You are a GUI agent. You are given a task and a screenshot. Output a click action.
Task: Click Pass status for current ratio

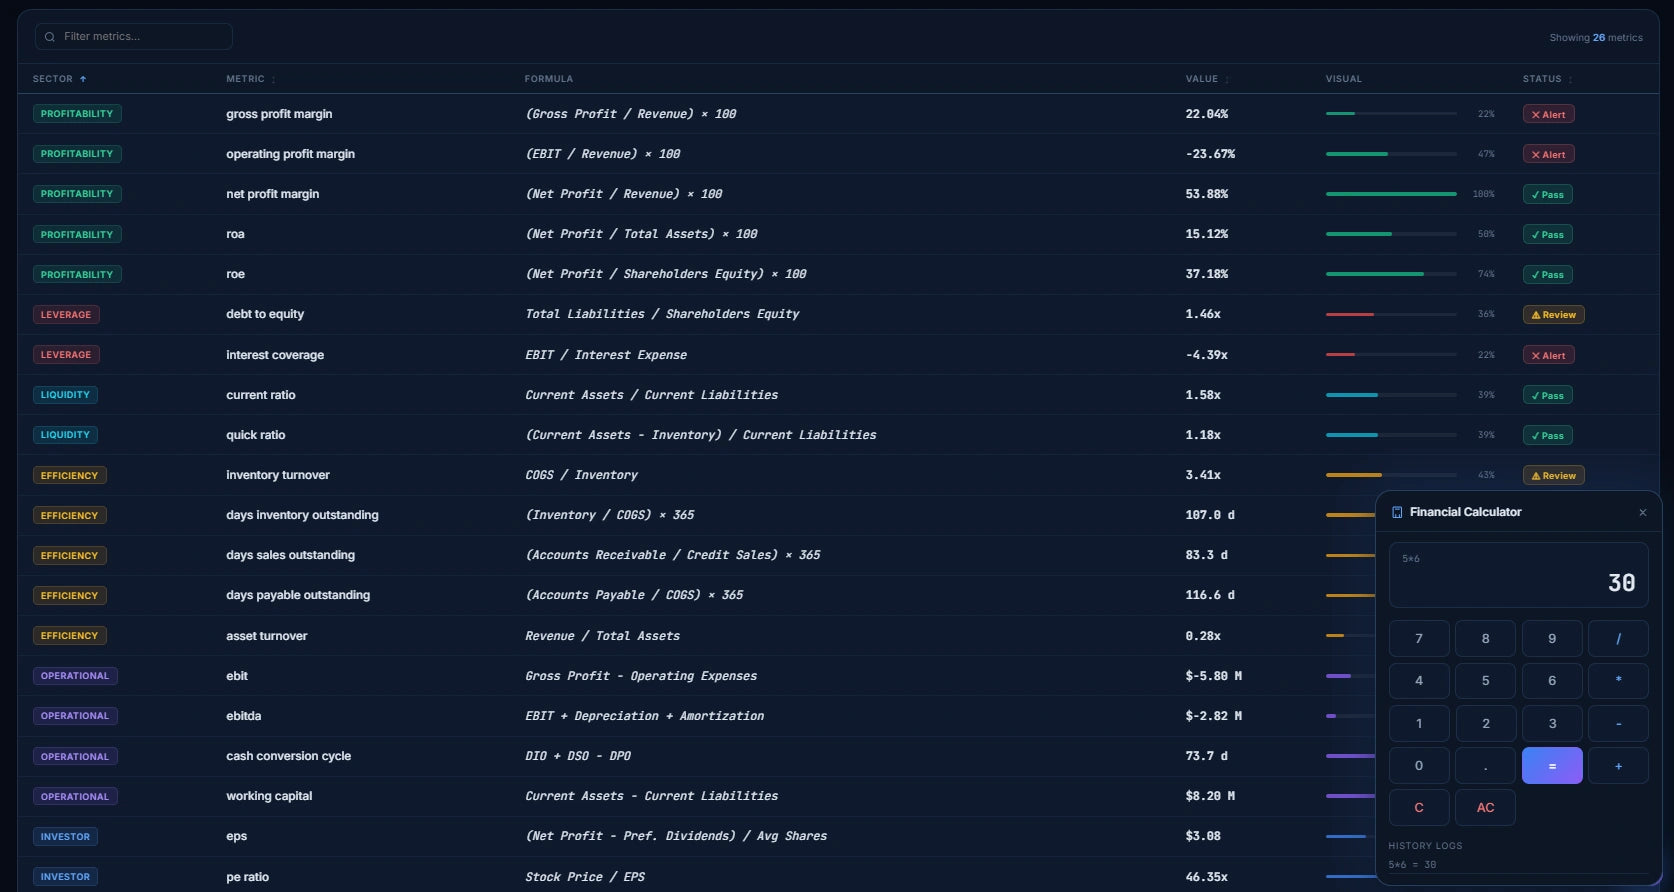tap(1547, 395)
